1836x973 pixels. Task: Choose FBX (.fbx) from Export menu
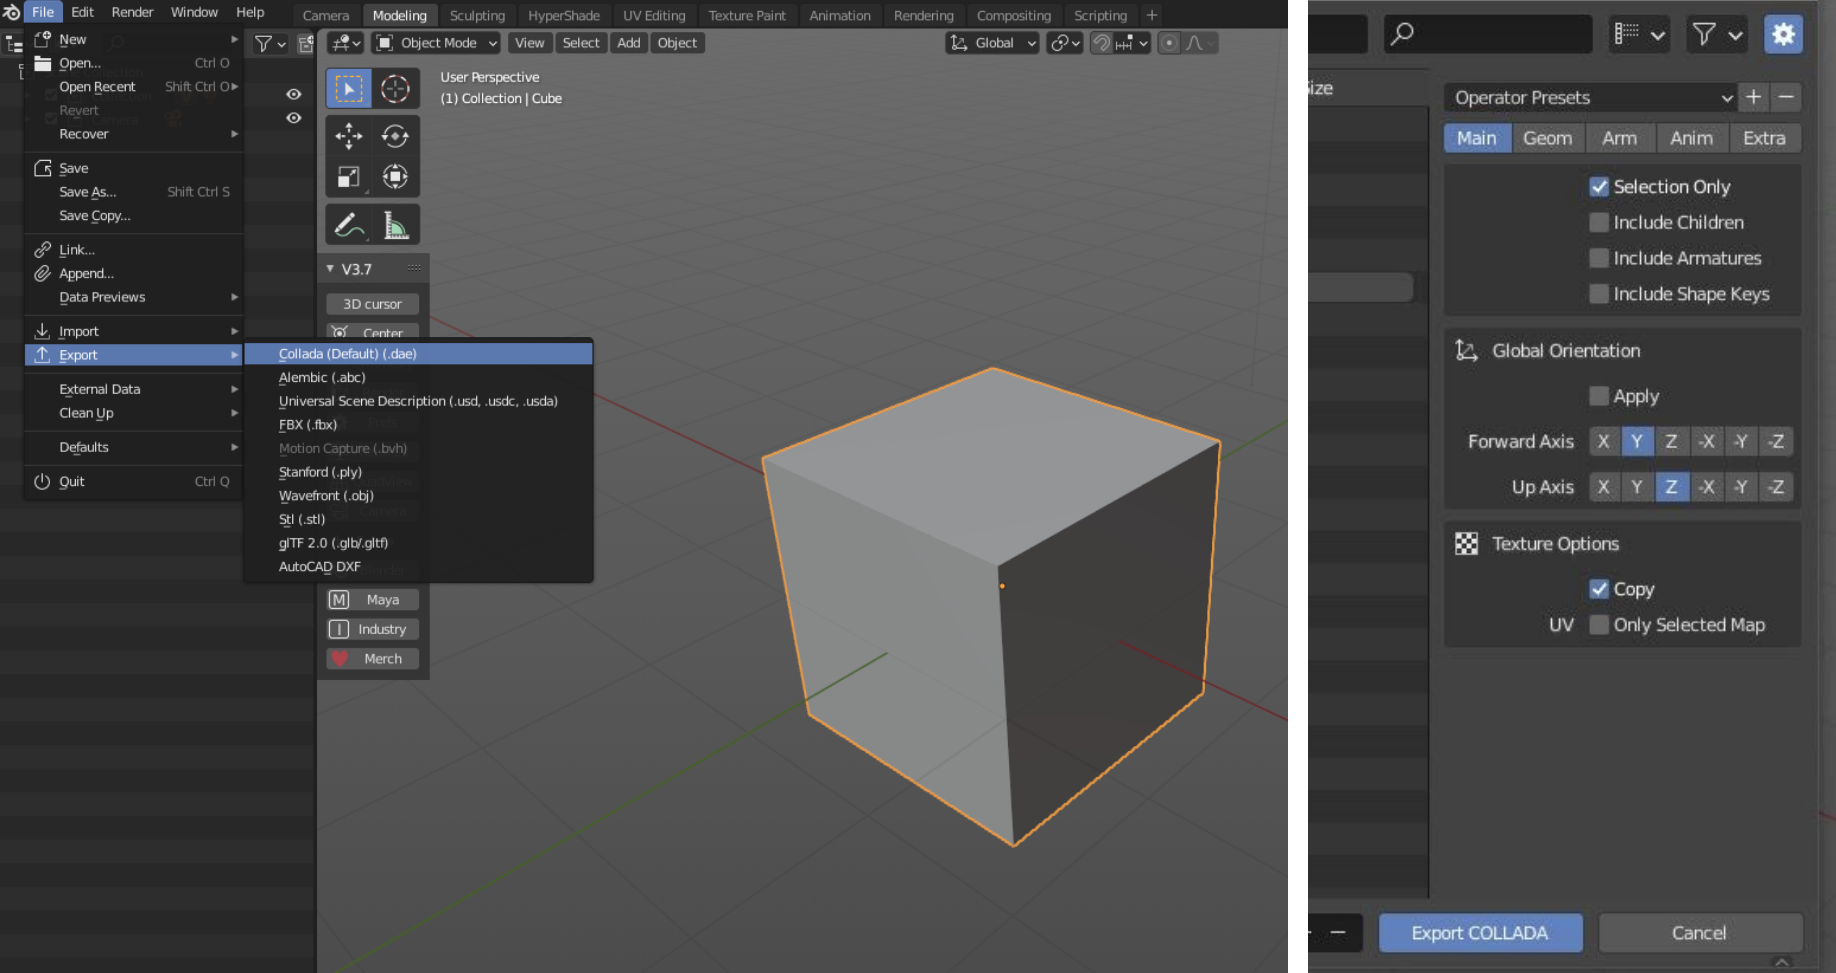[308, 424]
